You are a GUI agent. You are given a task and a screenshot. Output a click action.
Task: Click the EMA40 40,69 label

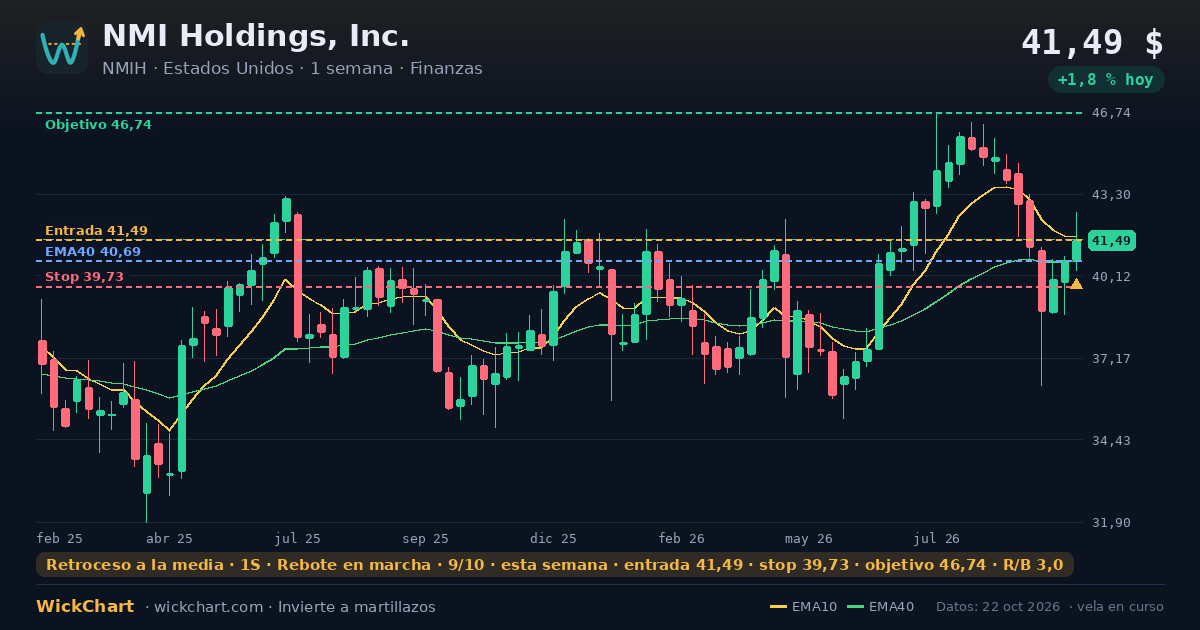click(x=93, y=252)
